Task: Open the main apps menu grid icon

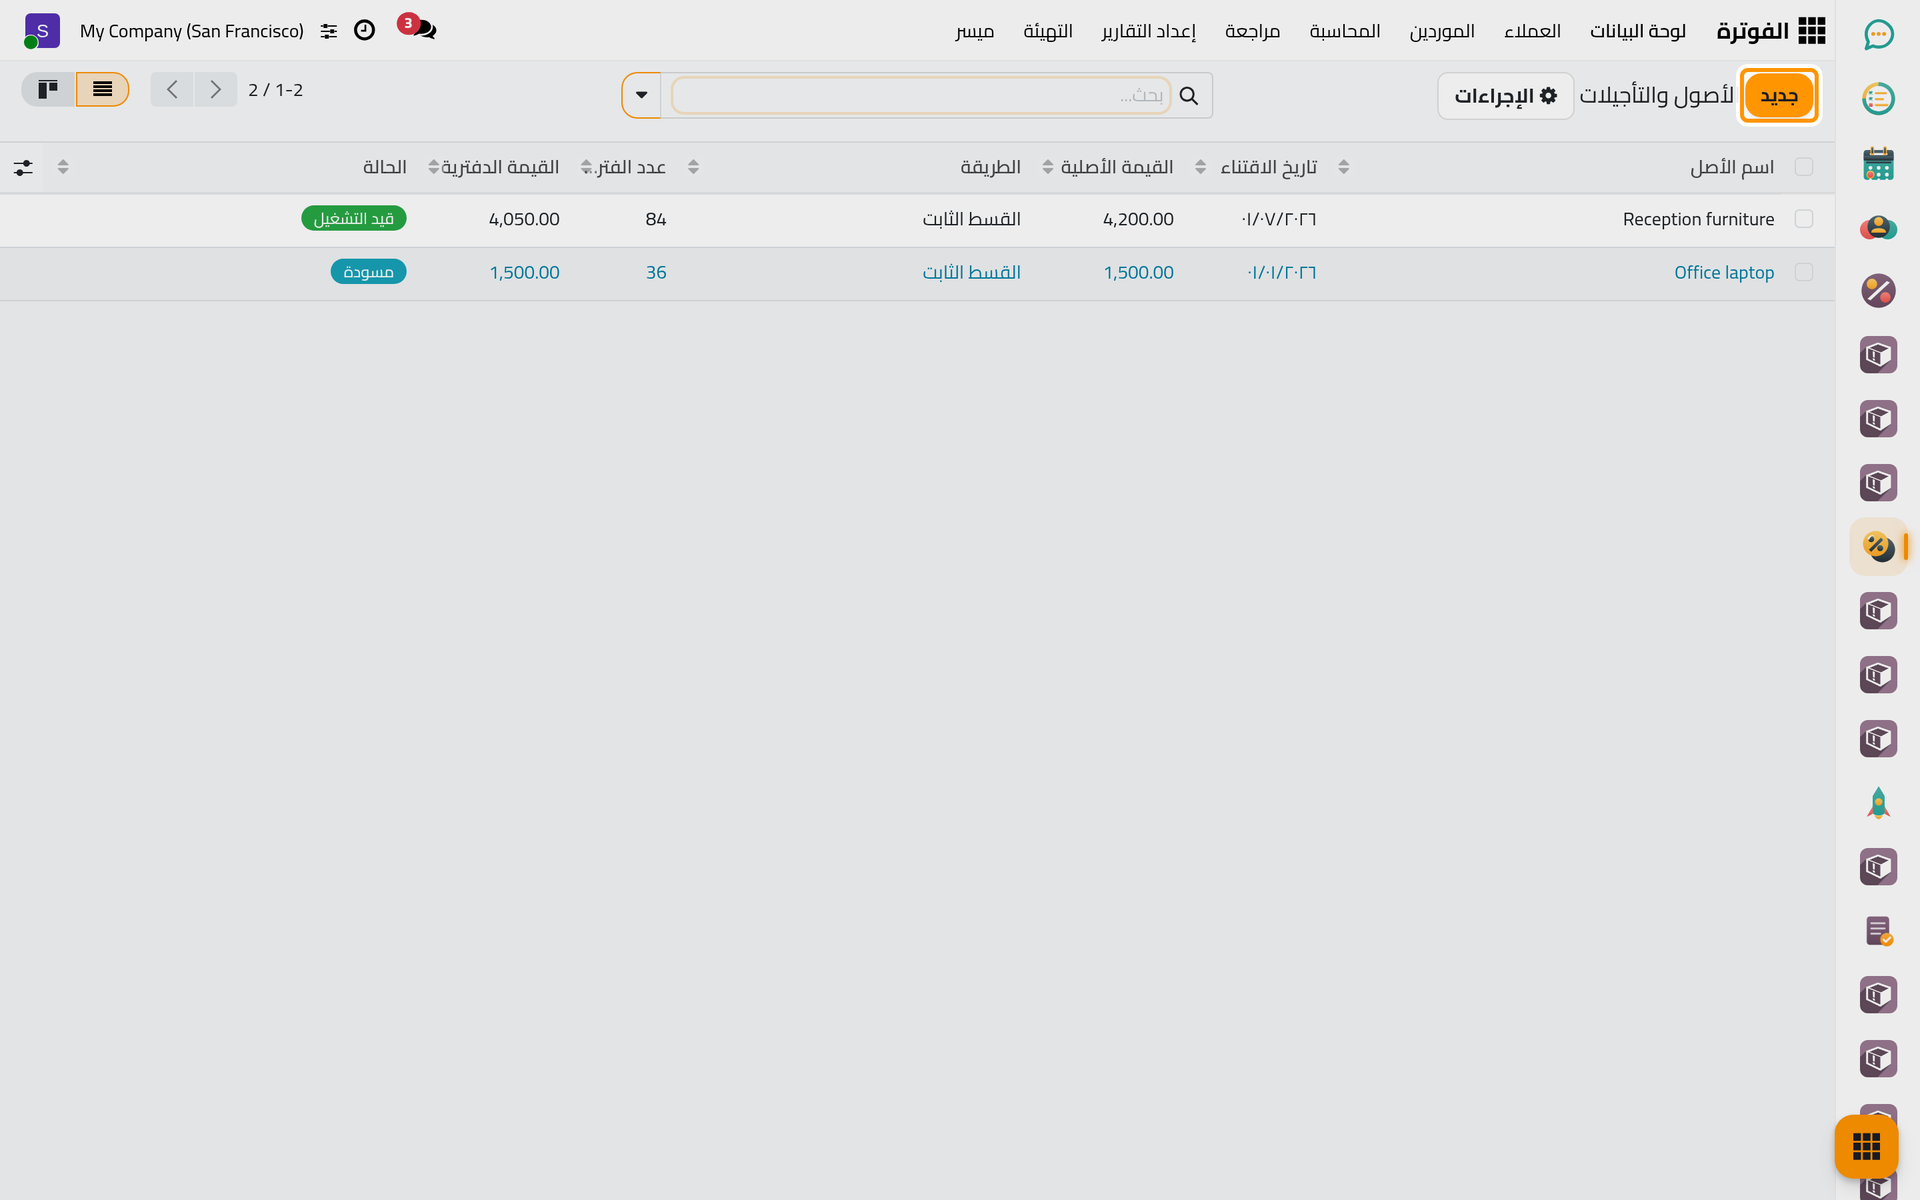Action: 1811,31
